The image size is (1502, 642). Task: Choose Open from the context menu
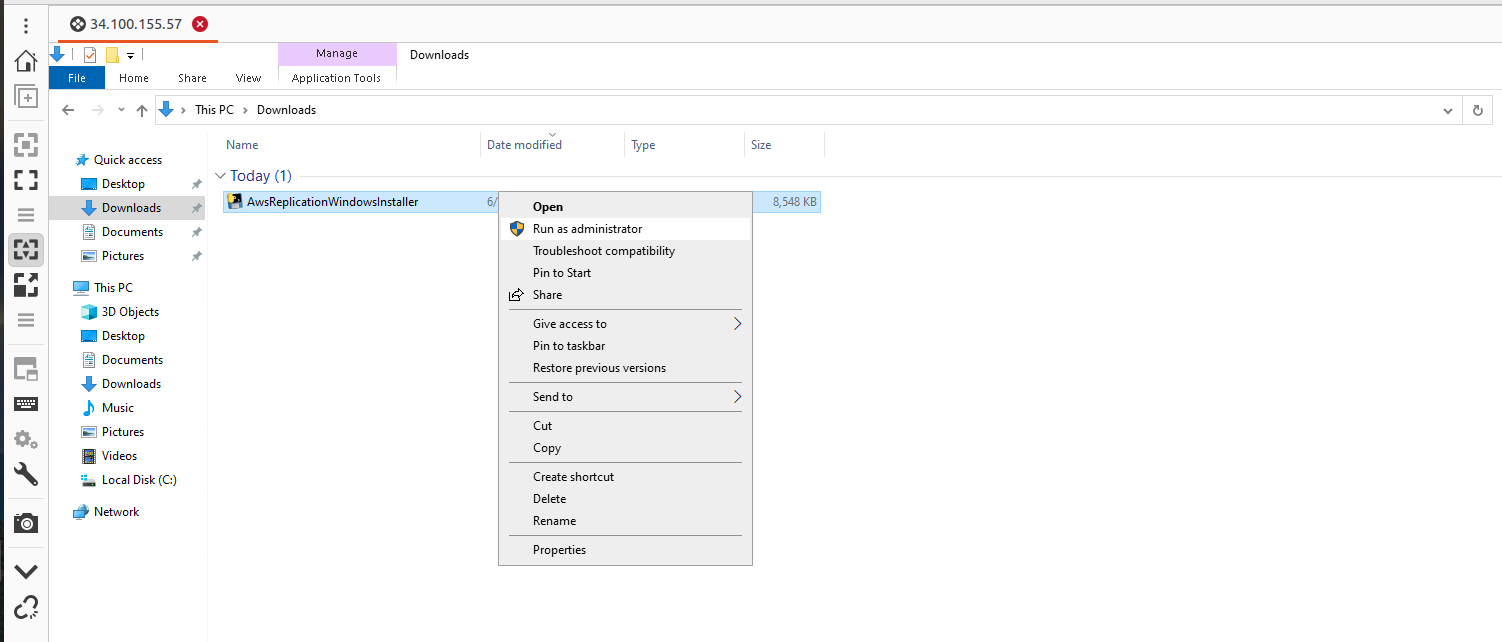(625, 207)
